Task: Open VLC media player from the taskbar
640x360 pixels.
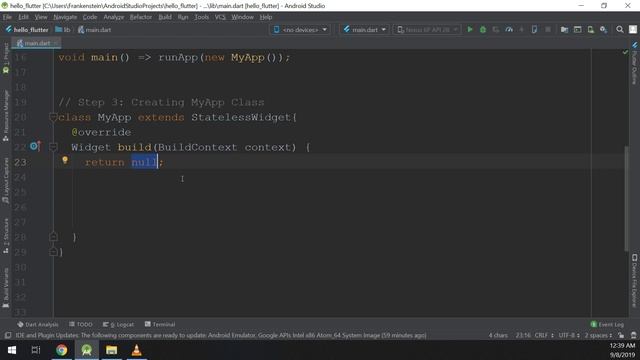Action: point(136,350)
